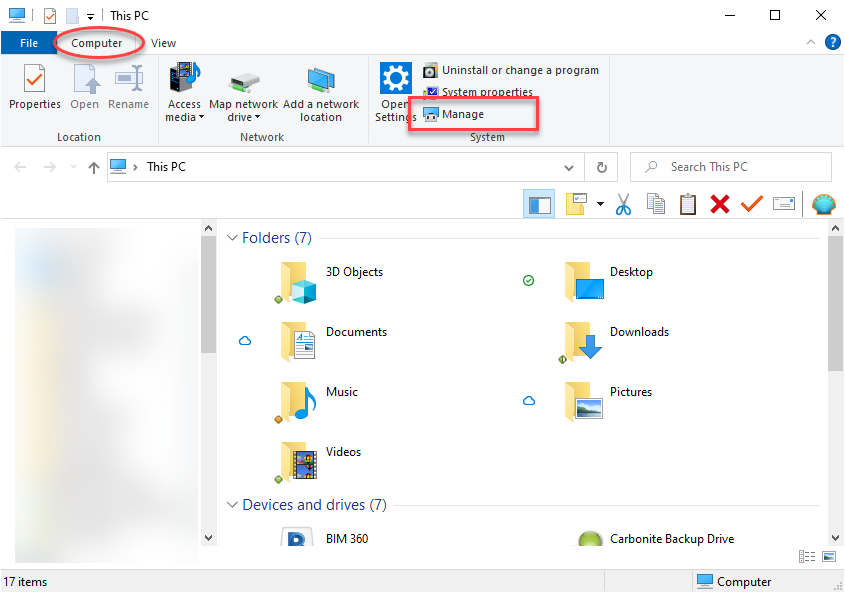Collapse the Devices and drives group
Image resolution: width=845 pixels, height=593 pixels.
[232, 505]
